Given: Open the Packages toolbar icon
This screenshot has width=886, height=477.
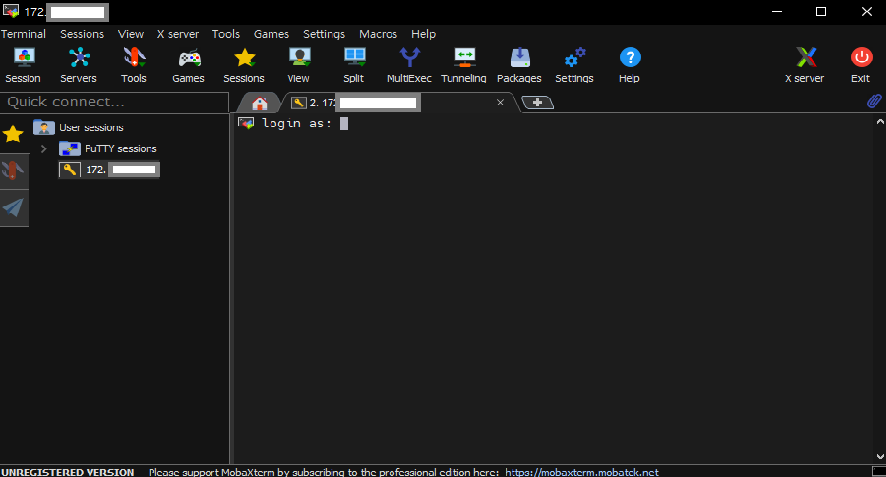Looking at the screenshot, I should pos(519,65).
